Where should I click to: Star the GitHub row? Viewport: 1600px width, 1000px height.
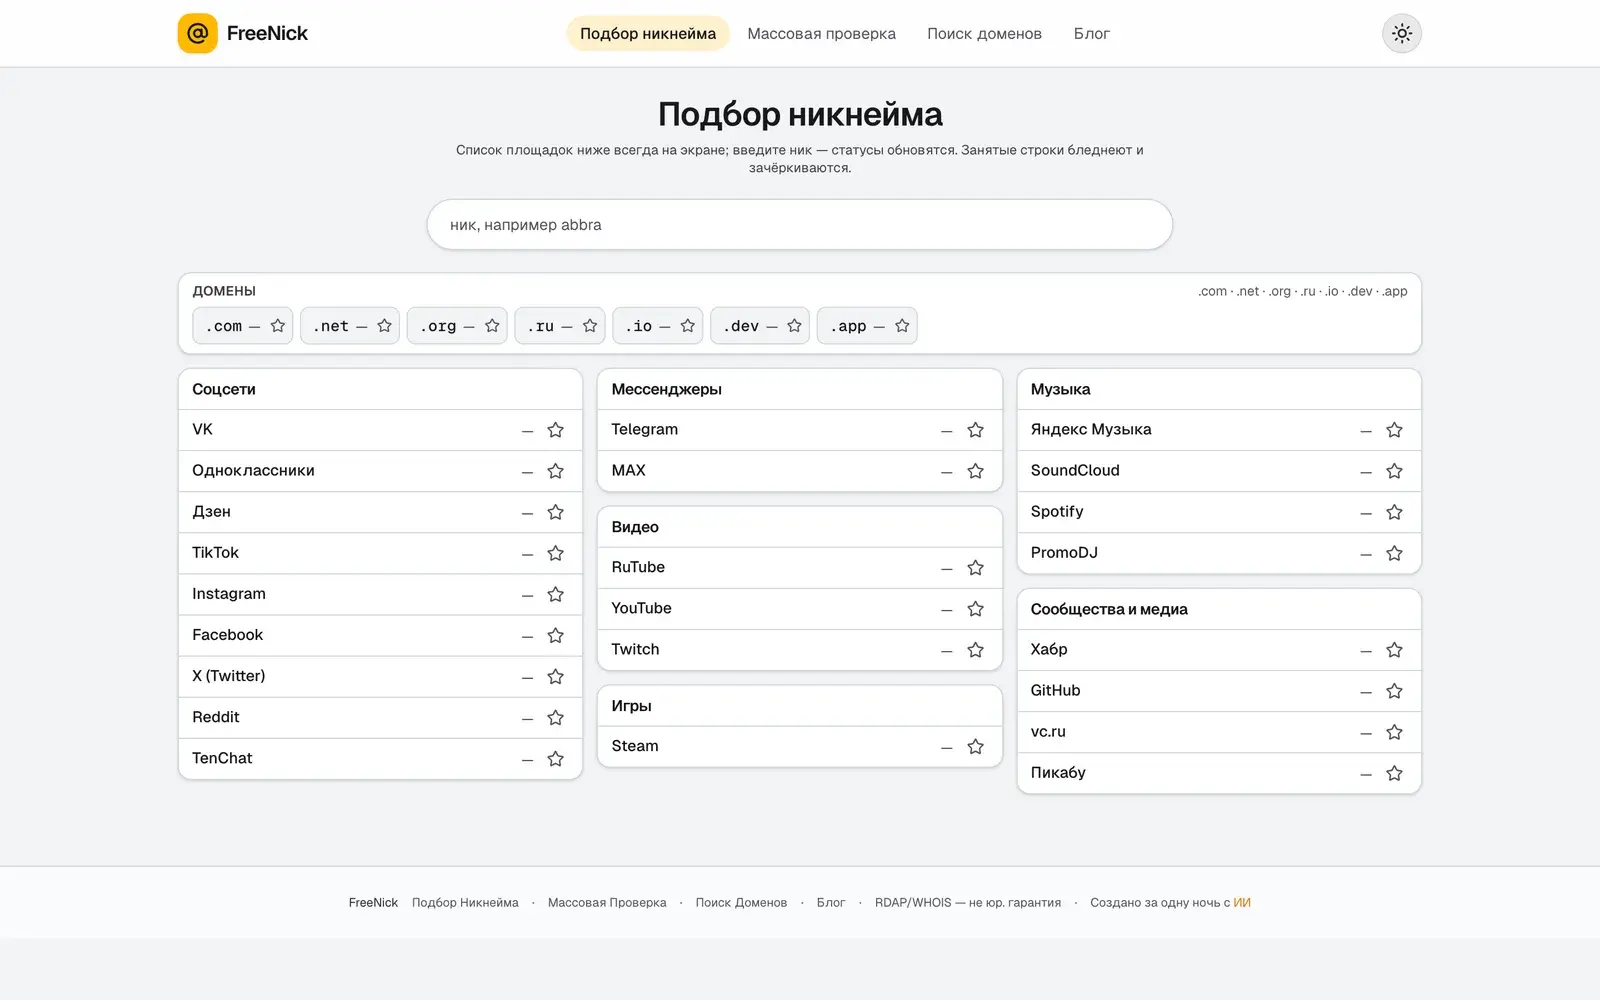1395,691
